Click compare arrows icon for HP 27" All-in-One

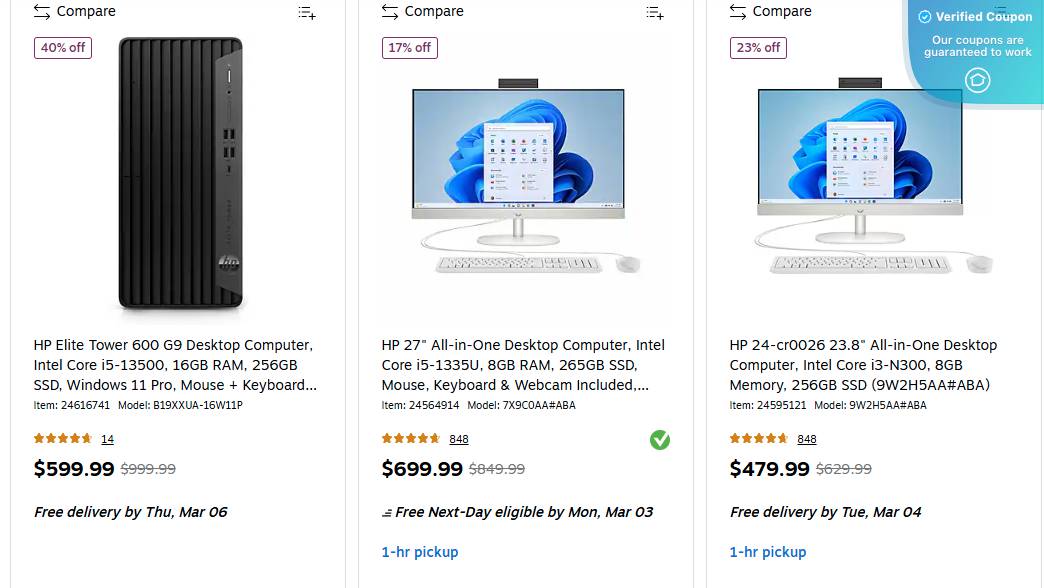coord(390,12)
